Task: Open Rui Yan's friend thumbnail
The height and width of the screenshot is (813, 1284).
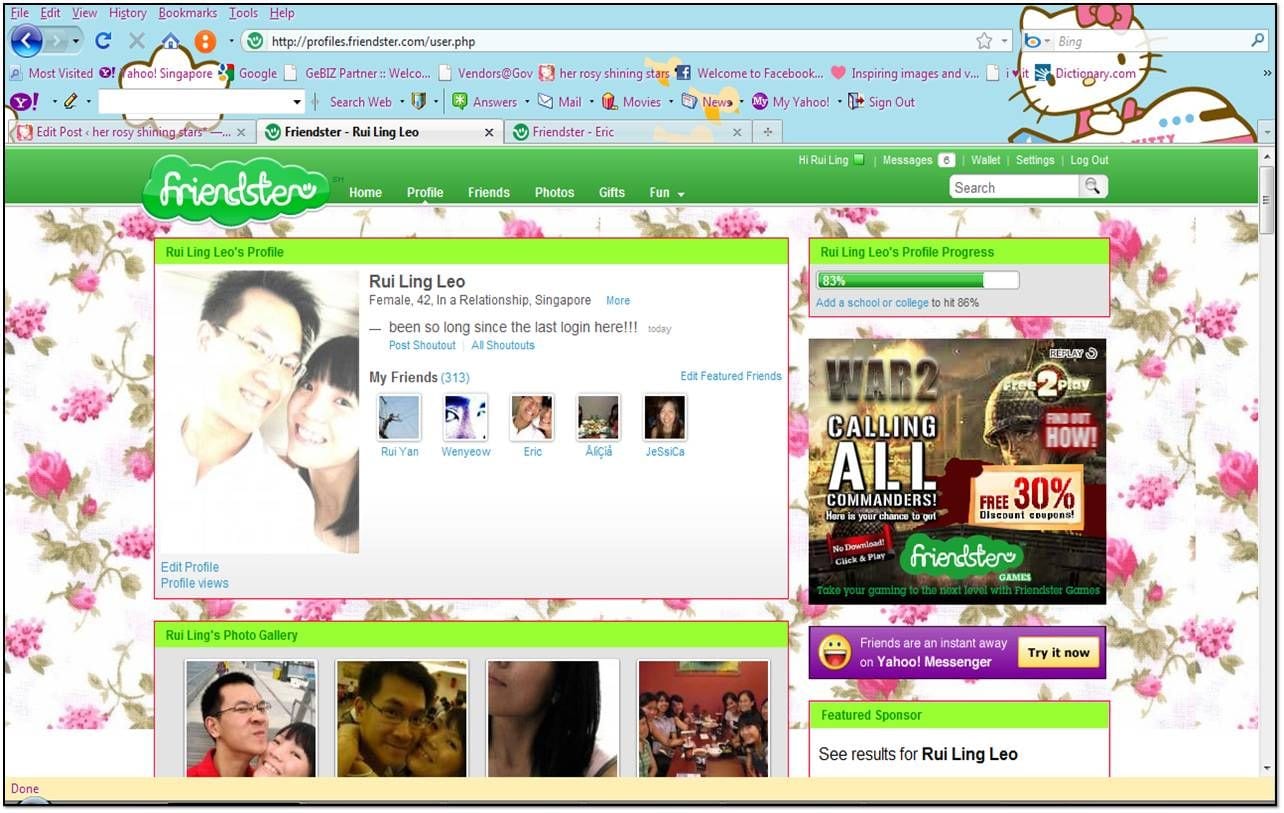Action: coord(399,417)
